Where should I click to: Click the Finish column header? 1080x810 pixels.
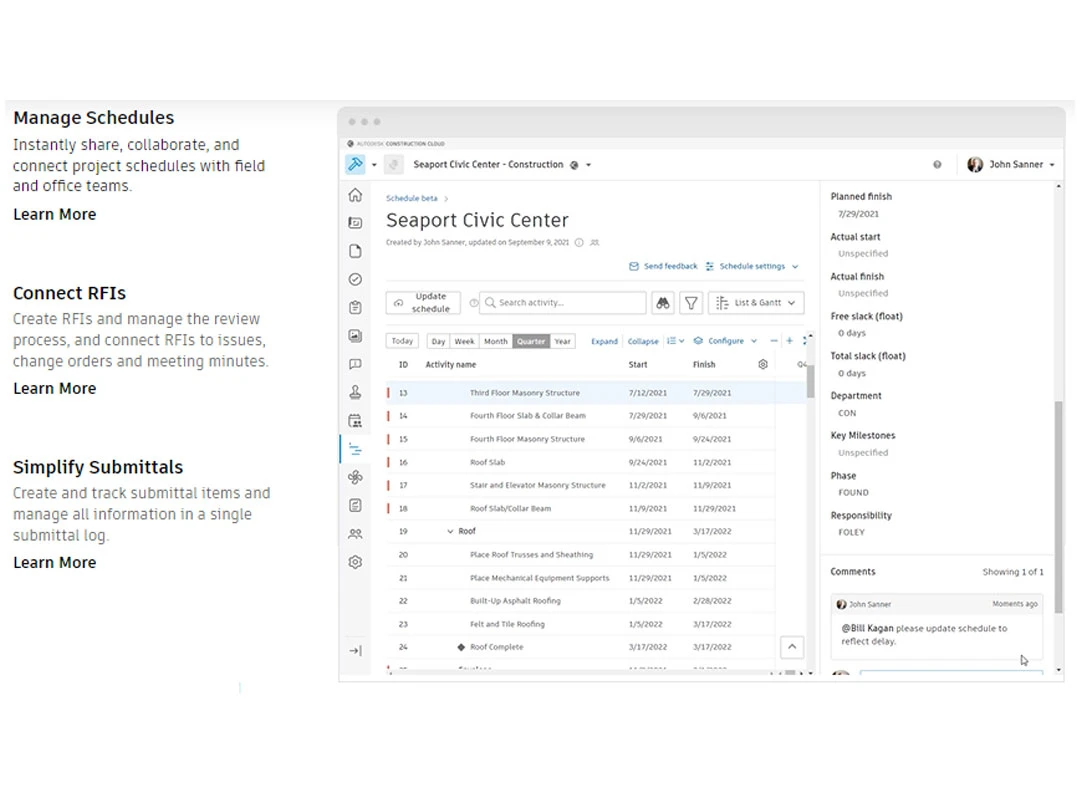coord(704,364)
